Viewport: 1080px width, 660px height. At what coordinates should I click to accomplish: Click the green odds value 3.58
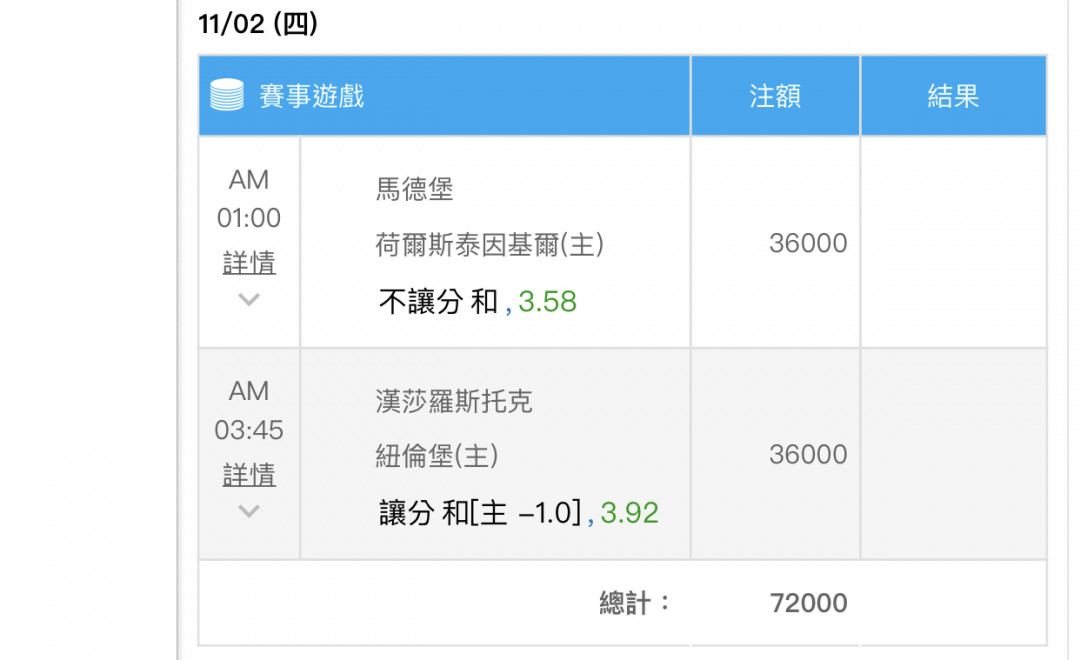548,302
